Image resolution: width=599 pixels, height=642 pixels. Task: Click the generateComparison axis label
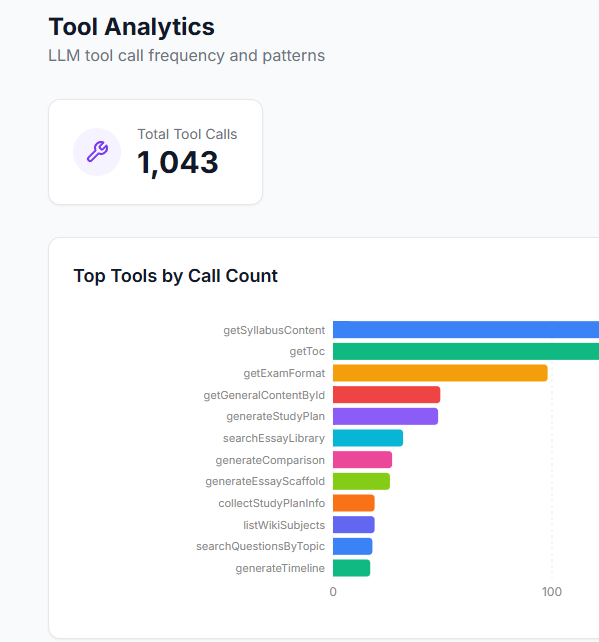270,460
